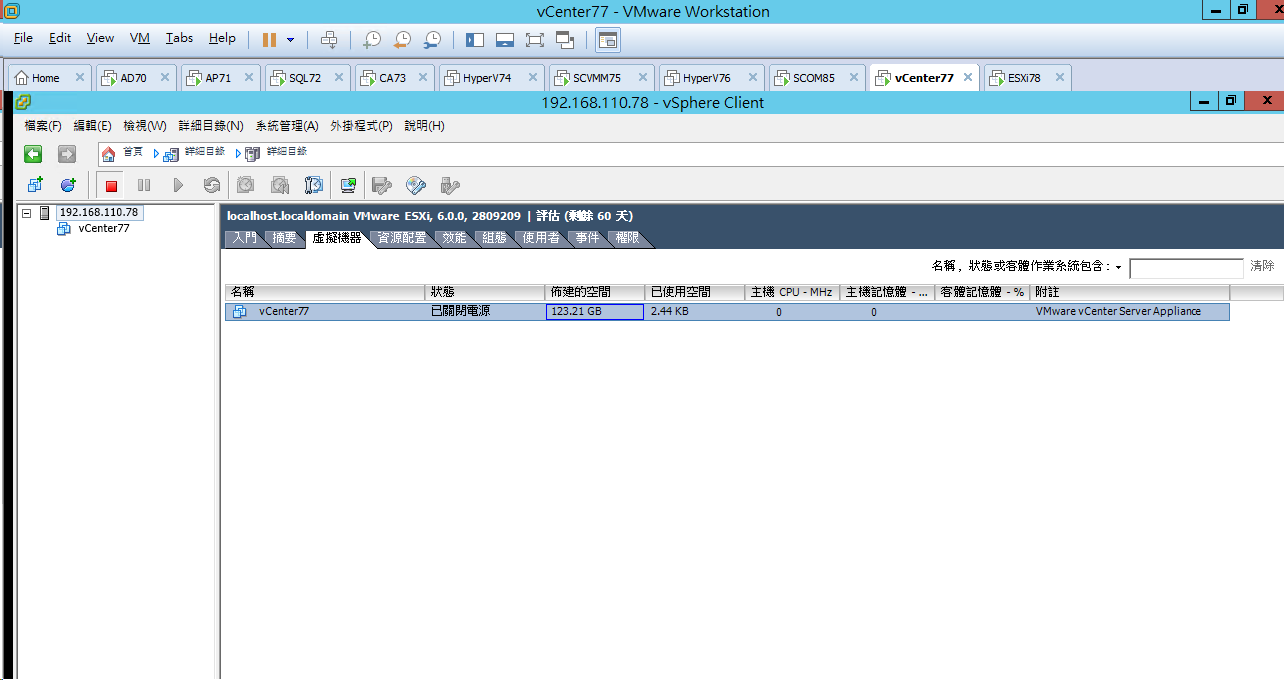
Task: Open the 外掛程式(P) menu
Action: coord(361,126)
